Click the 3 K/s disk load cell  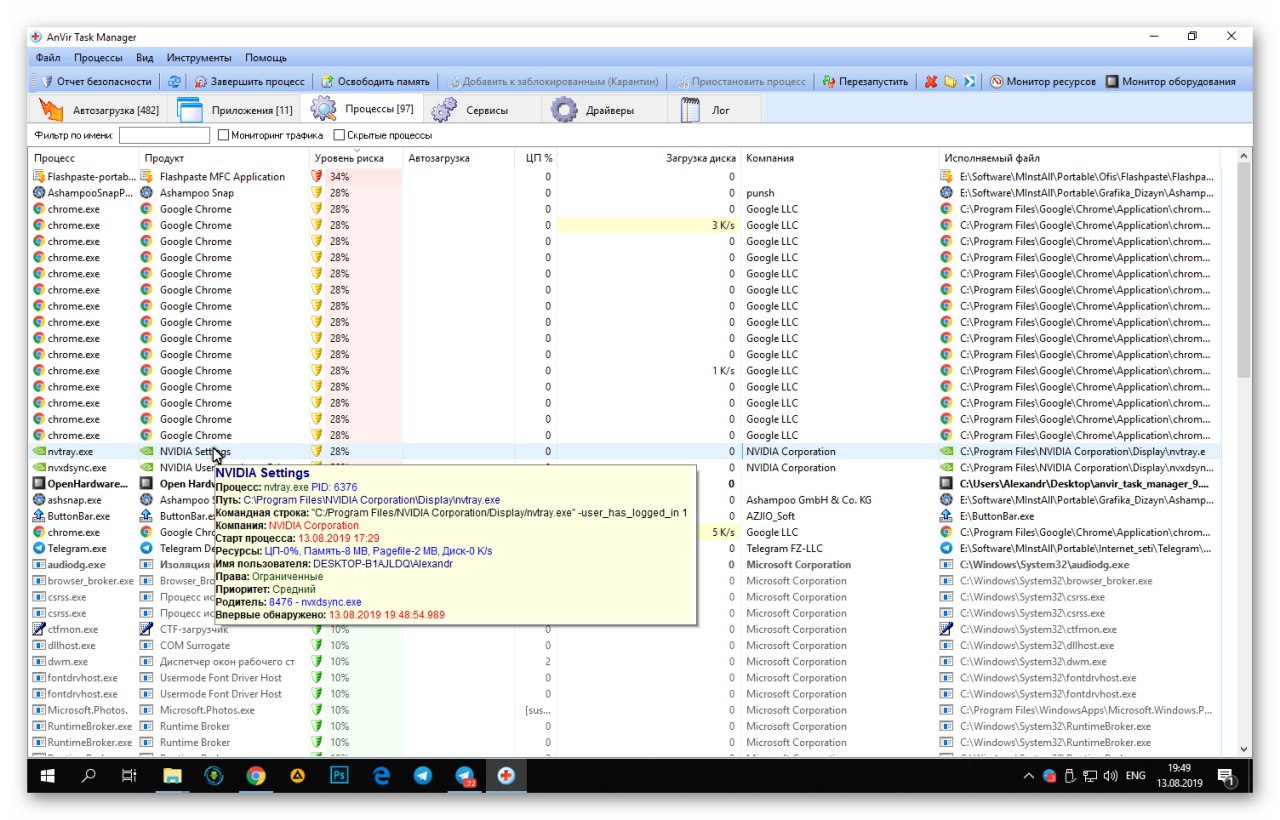tap(650, 225)
